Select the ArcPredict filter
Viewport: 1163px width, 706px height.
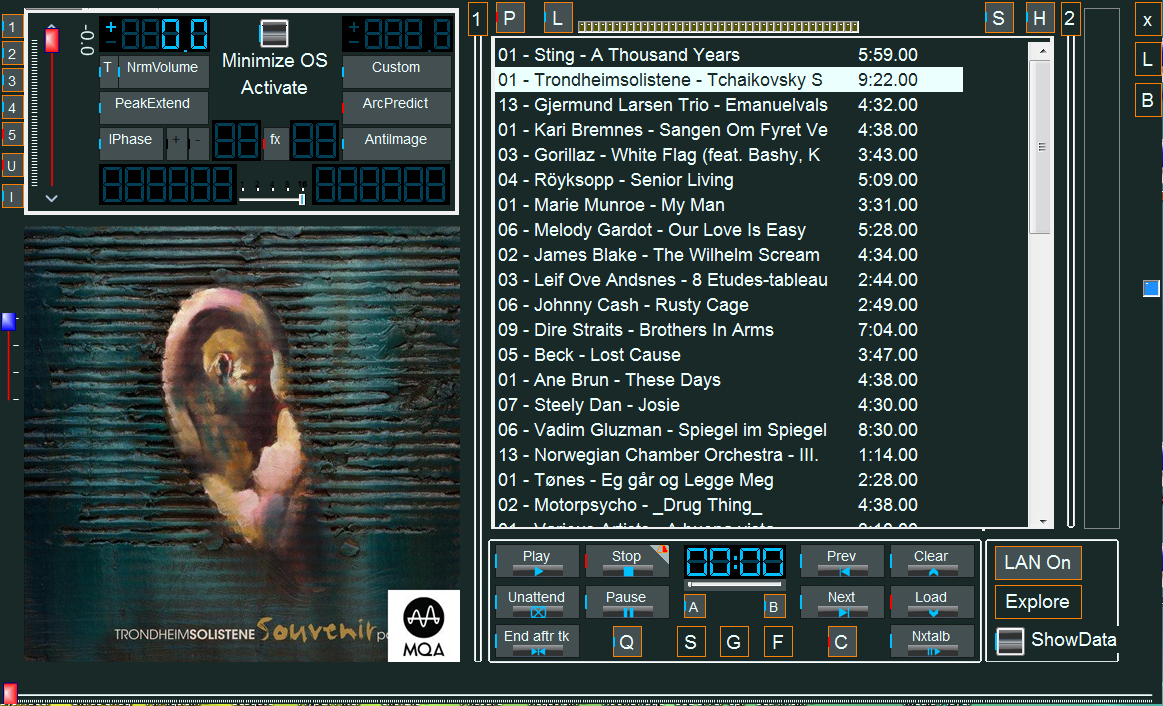point(397,108)
